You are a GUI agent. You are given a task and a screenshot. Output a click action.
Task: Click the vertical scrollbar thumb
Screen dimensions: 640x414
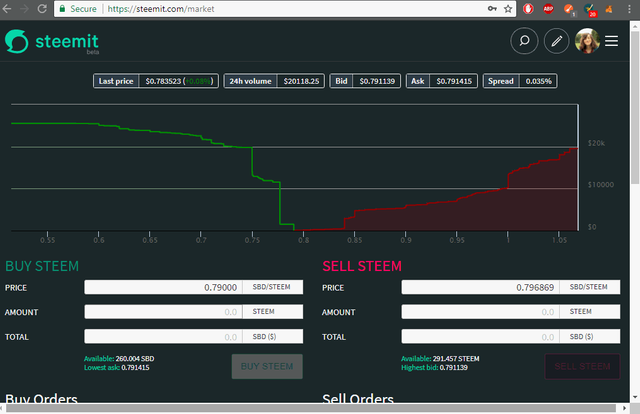click(x=635, y=106)
